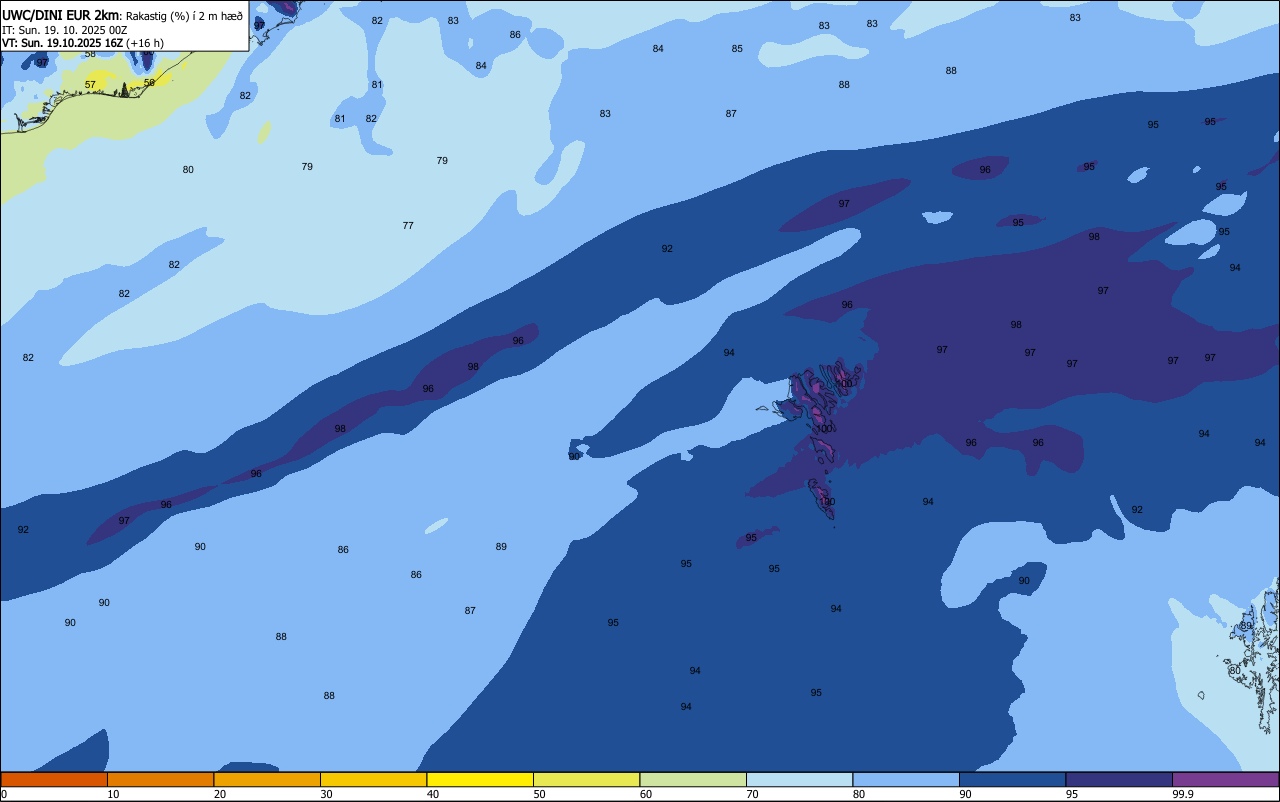The height and width of the screenshot is (802, 1280).
Task: Click the legend scale label "0"
Action: coord(4,794)
